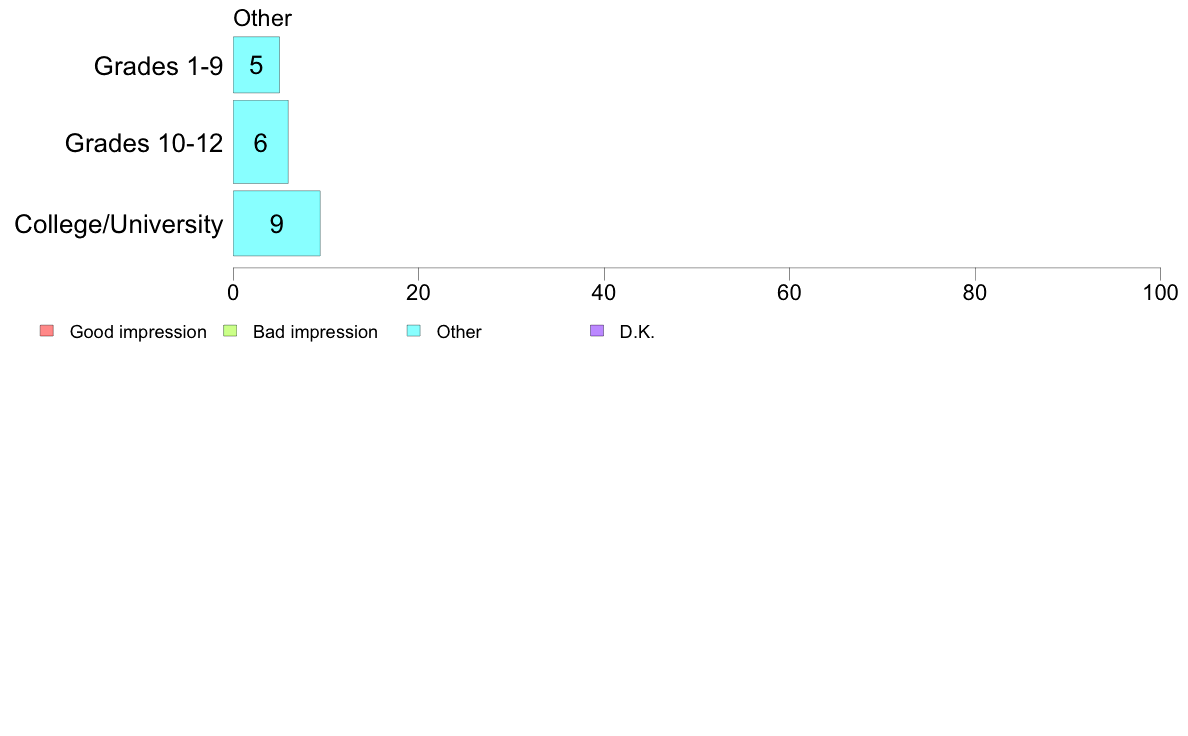Screen dimensions: 1188x736
Task: Click the D.K. purple legend swatch
Action: tap(597, 330)
